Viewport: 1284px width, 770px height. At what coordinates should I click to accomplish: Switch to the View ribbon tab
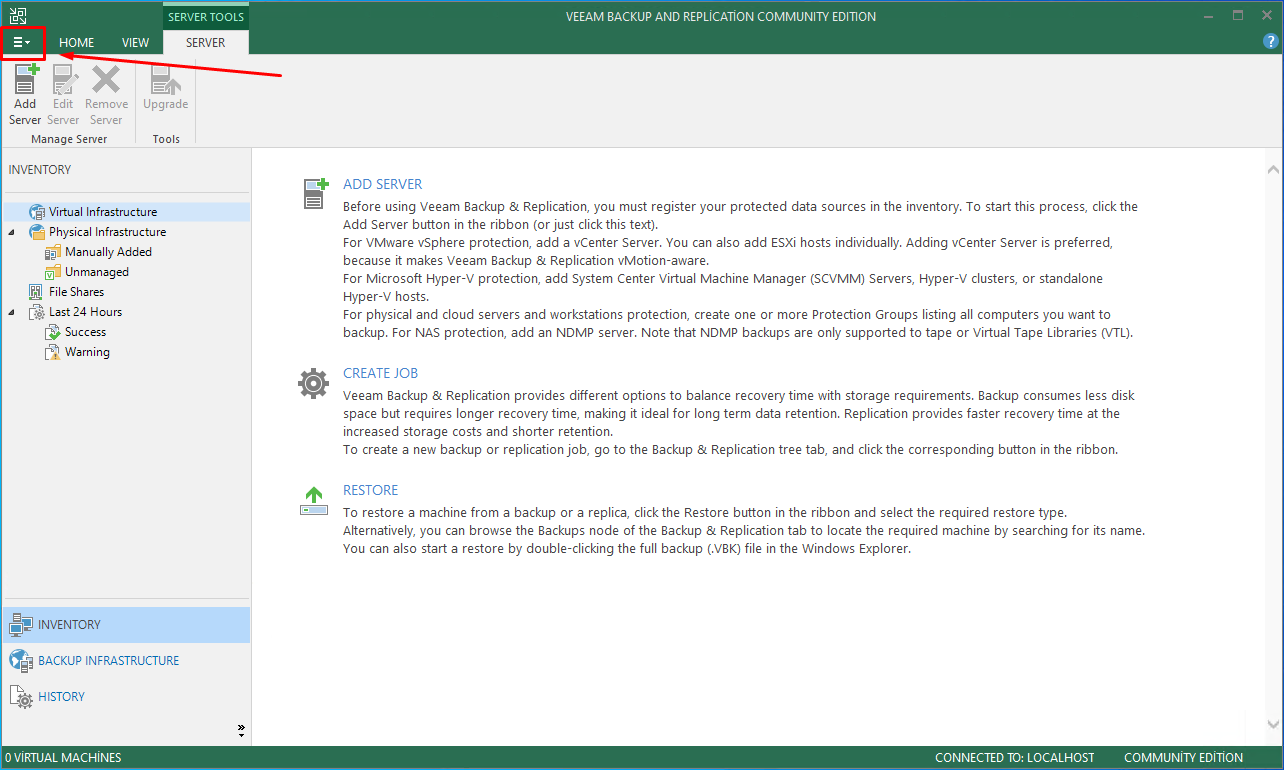[135, 43]
